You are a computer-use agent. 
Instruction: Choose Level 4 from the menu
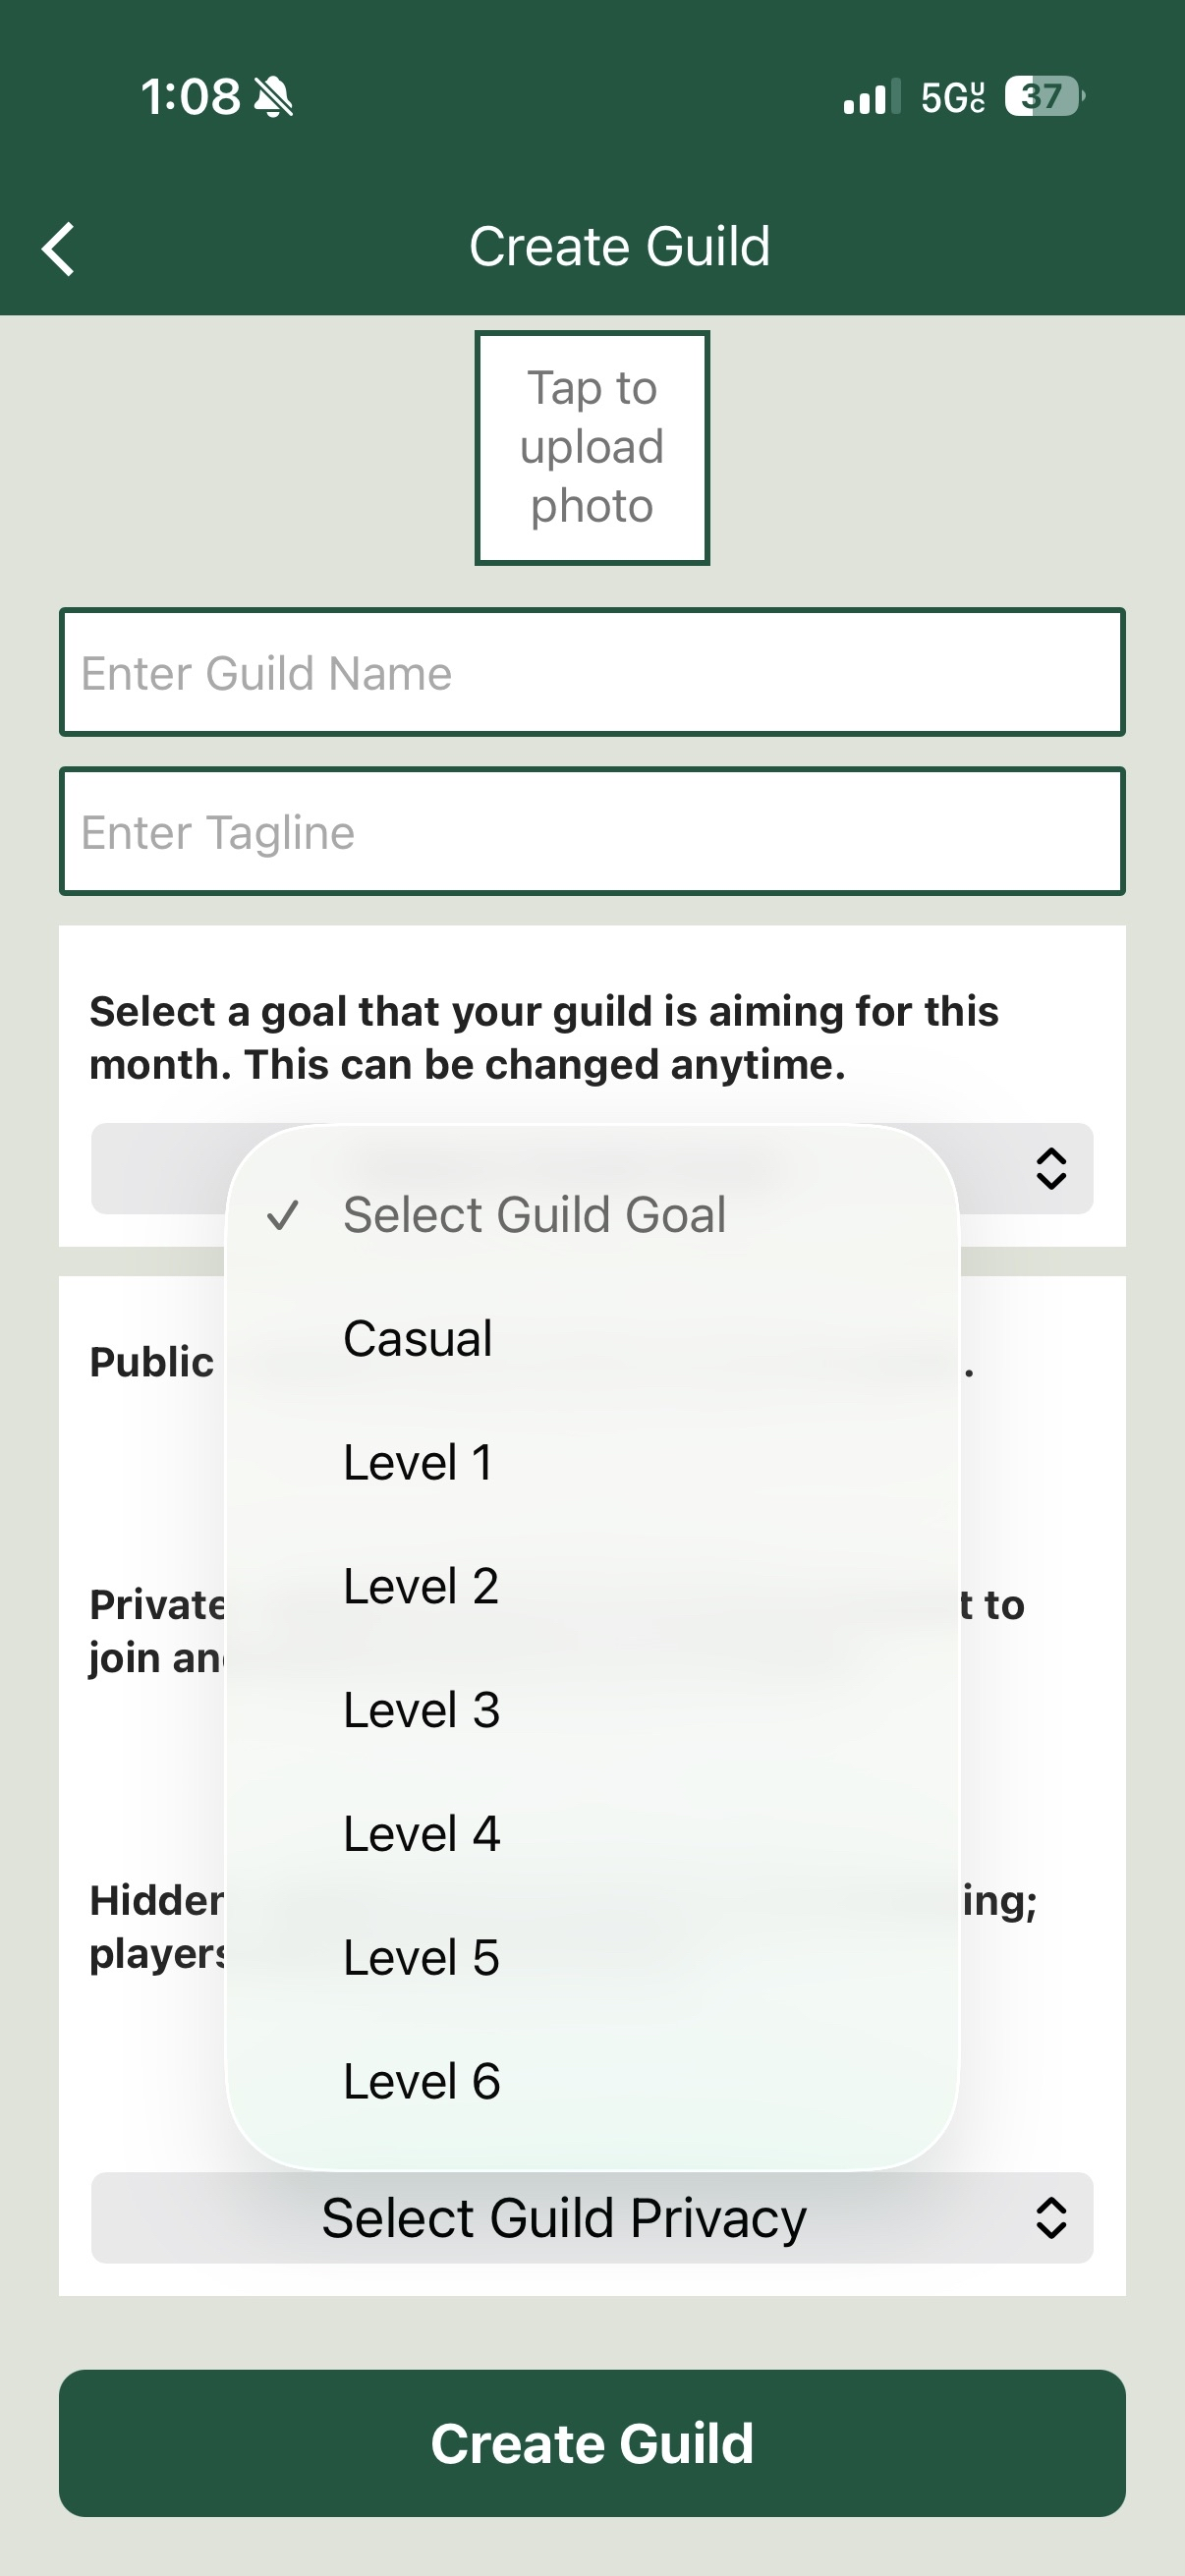421,1835
